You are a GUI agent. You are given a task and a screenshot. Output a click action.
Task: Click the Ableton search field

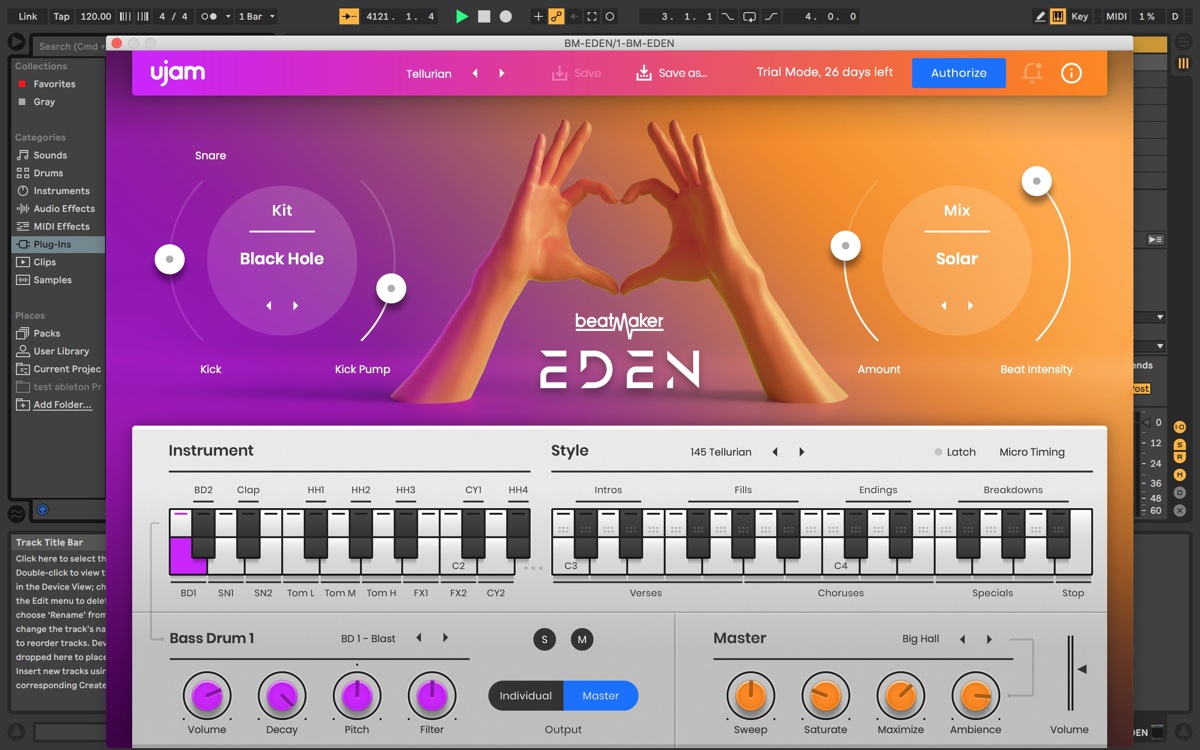tap(68, 46)
